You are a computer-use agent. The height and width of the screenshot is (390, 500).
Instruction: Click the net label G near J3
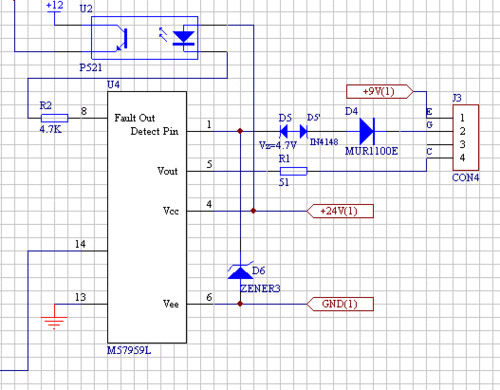[429, 125]
